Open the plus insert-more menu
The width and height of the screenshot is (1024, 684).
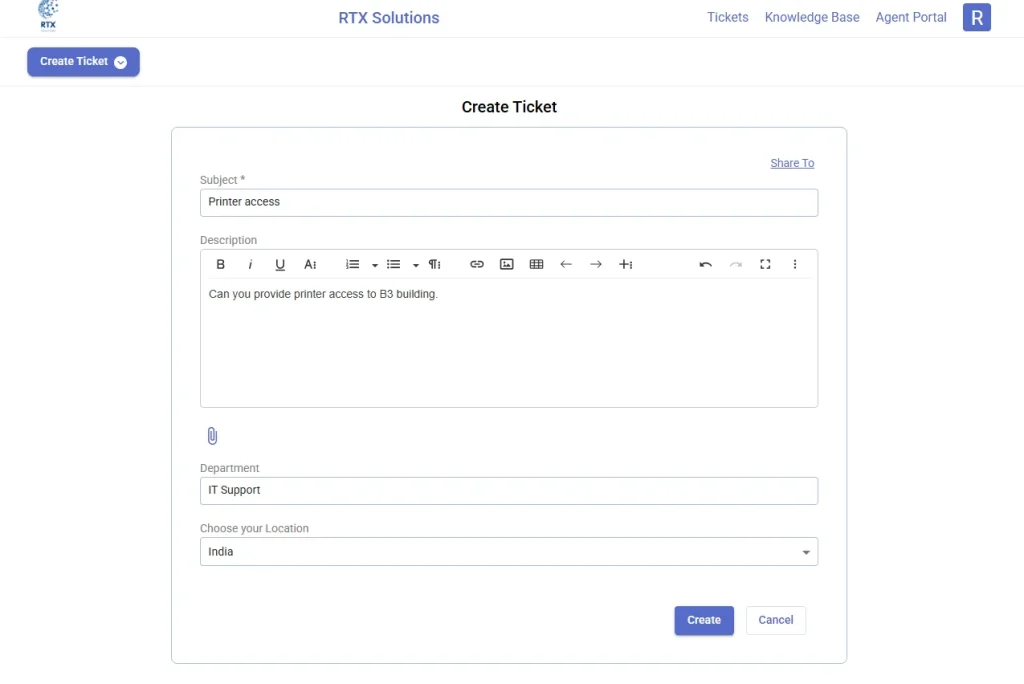626,265
